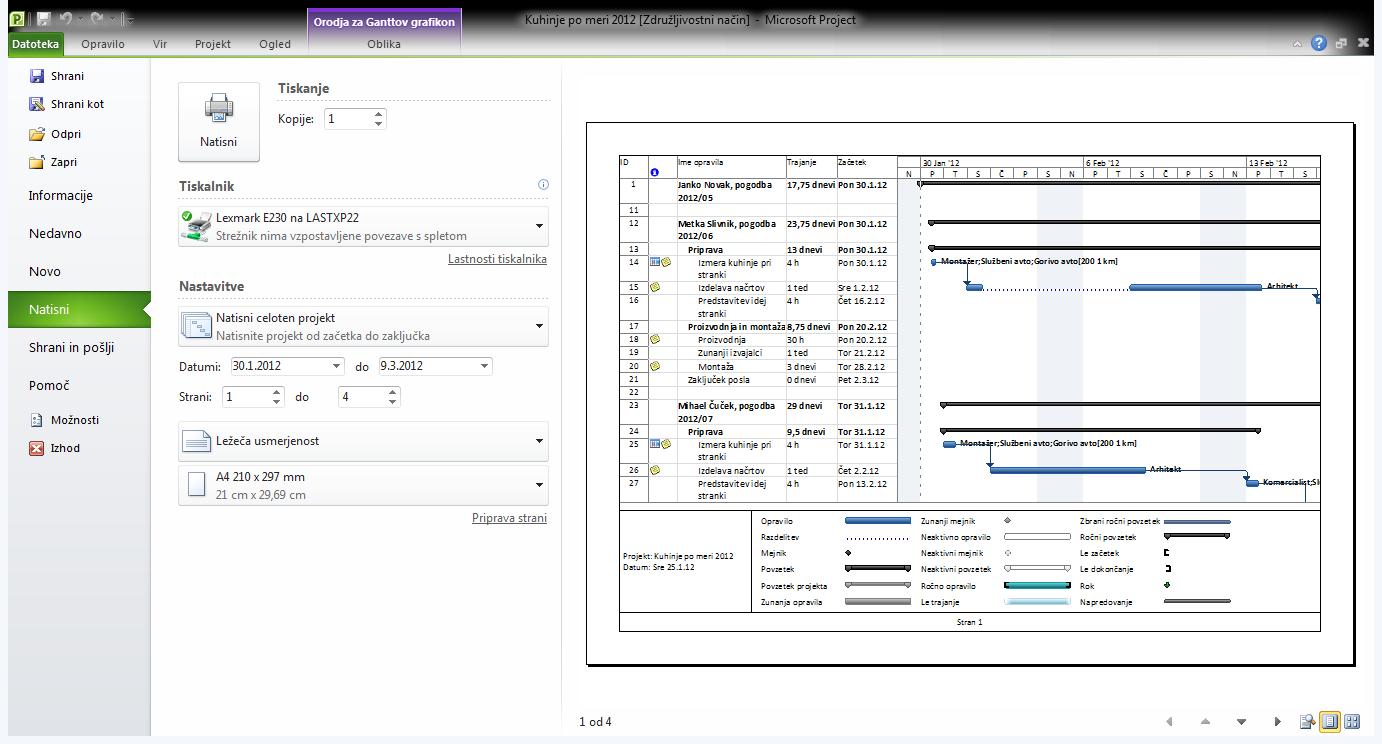Expand the Natisni celoten projekt dropdown
This screenshot has height=744, width=1382.
pos(363,326)
